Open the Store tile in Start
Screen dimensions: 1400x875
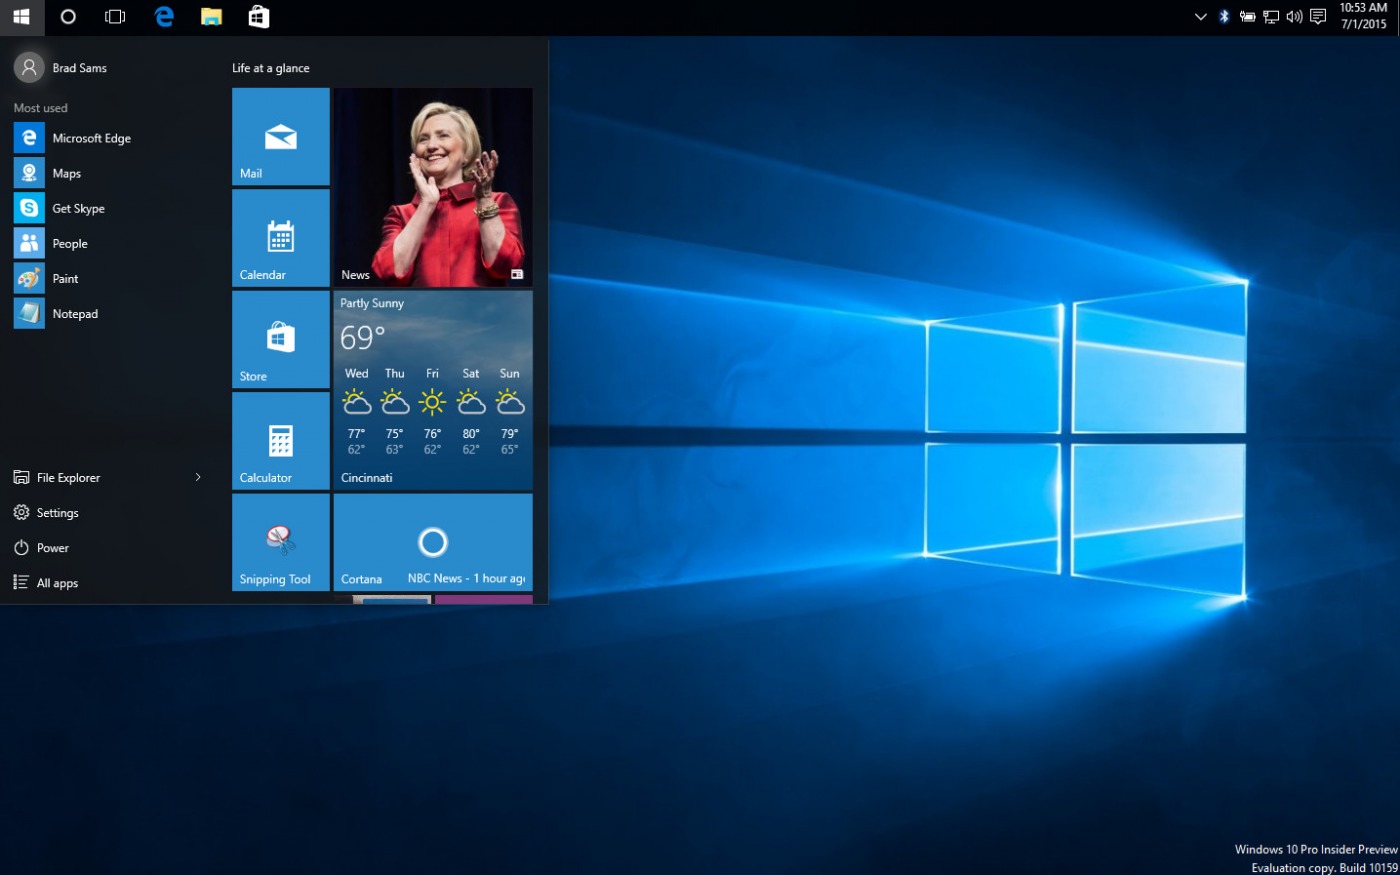(280, 339)
